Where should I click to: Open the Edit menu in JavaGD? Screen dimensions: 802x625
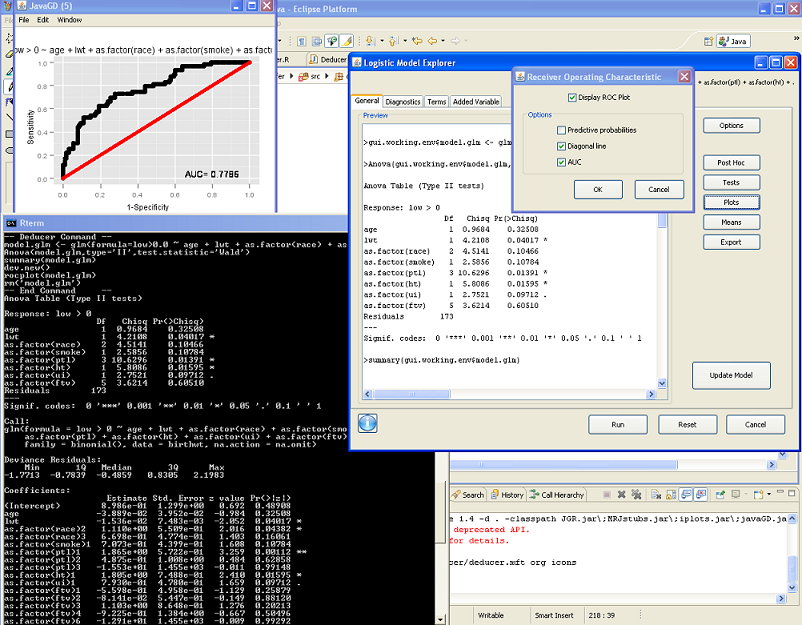[43, 20]
